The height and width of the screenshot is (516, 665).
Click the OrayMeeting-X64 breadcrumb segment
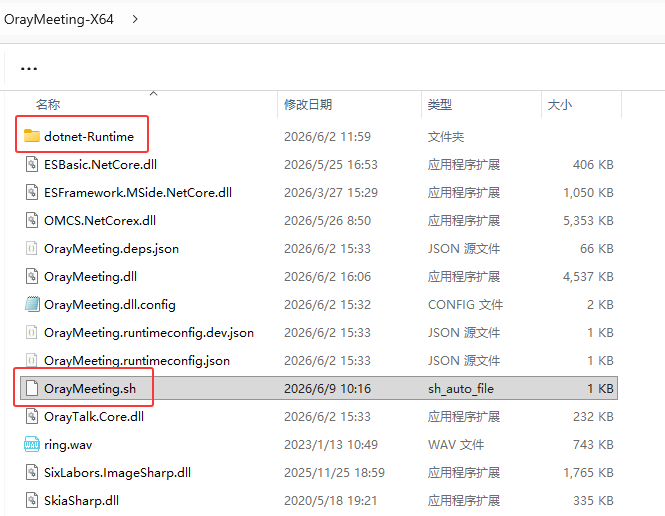(x=59, y=19)
